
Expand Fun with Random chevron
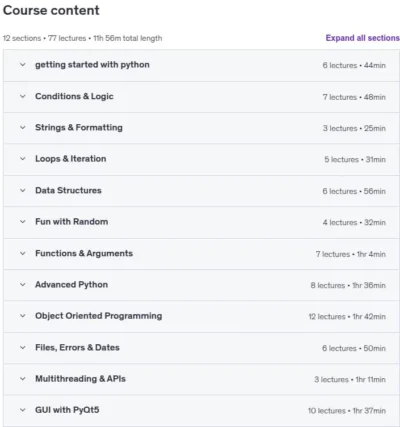click(23, 222)
